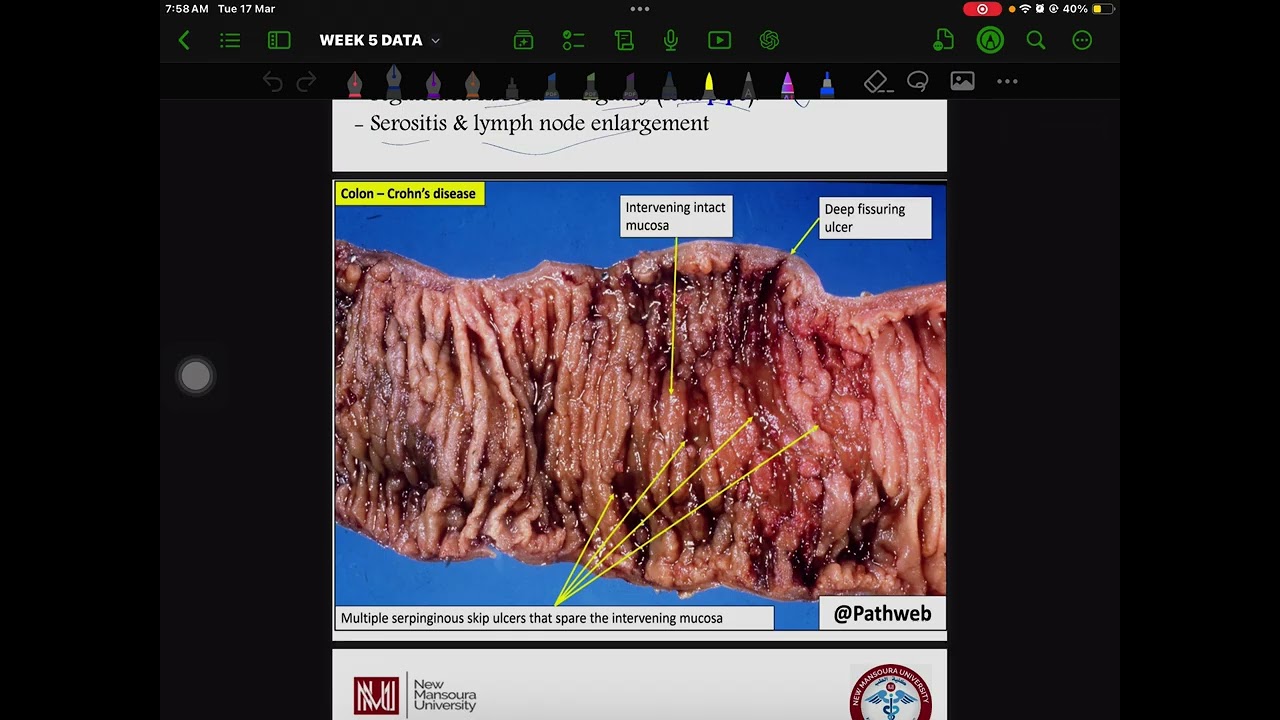Image resolution: width=1280 pixels, height=720 pixels.
Task: Start audio recording with microphone
Action: pos(671,40)
